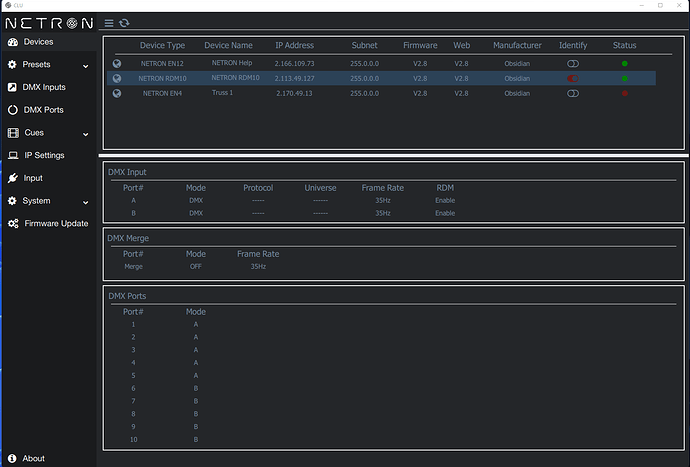Click the DMX Ports circle icon
The width and height of the screenshot is (690, 467).
[13, 110]
